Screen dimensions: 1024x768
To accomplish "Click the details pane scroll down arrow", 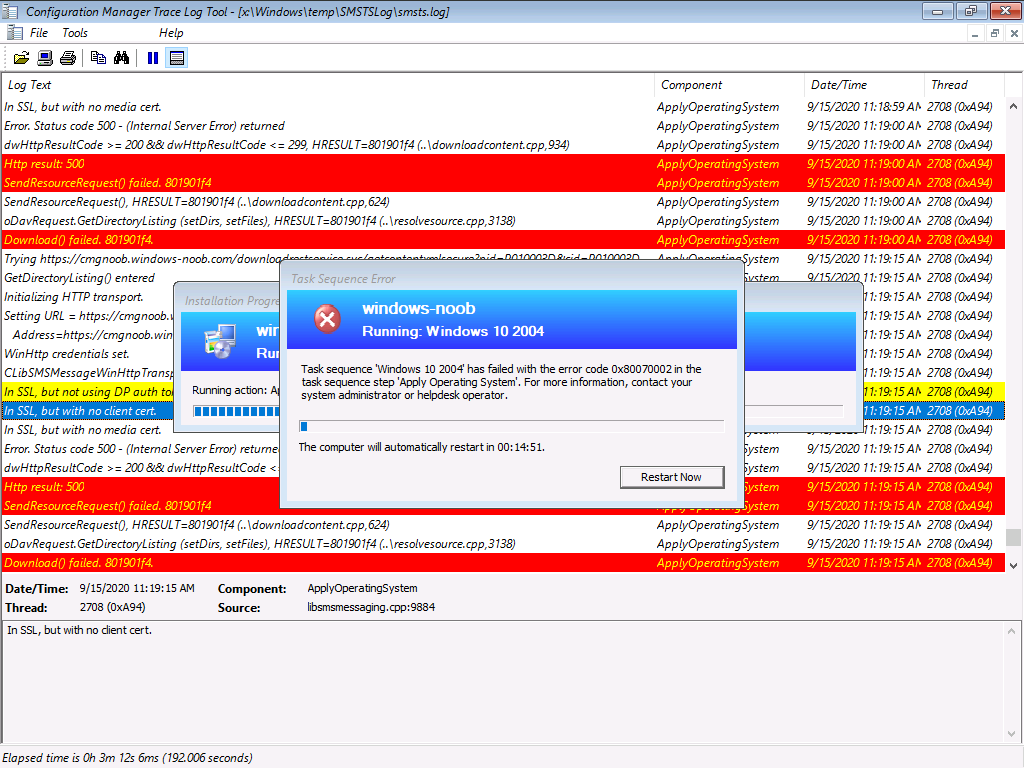I will coord(1012,734).
